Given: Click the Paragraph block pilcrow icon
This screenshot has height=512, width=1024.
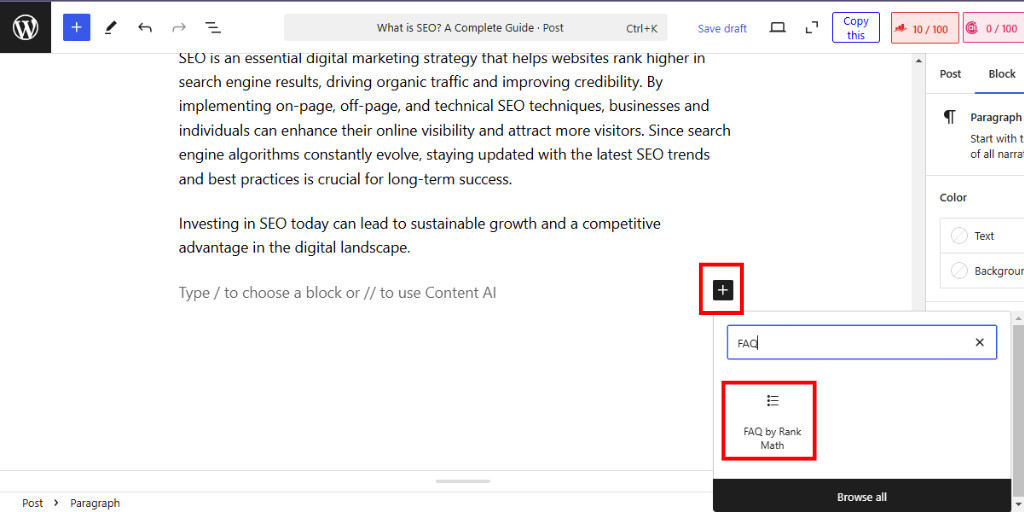Looking at the screenshot, I should coord(950,118).
